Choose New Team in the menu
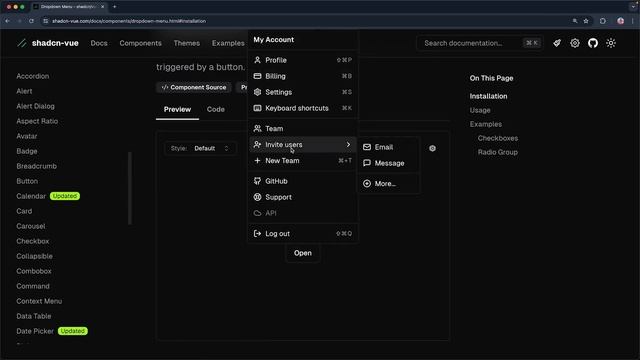 pos(302,161)
